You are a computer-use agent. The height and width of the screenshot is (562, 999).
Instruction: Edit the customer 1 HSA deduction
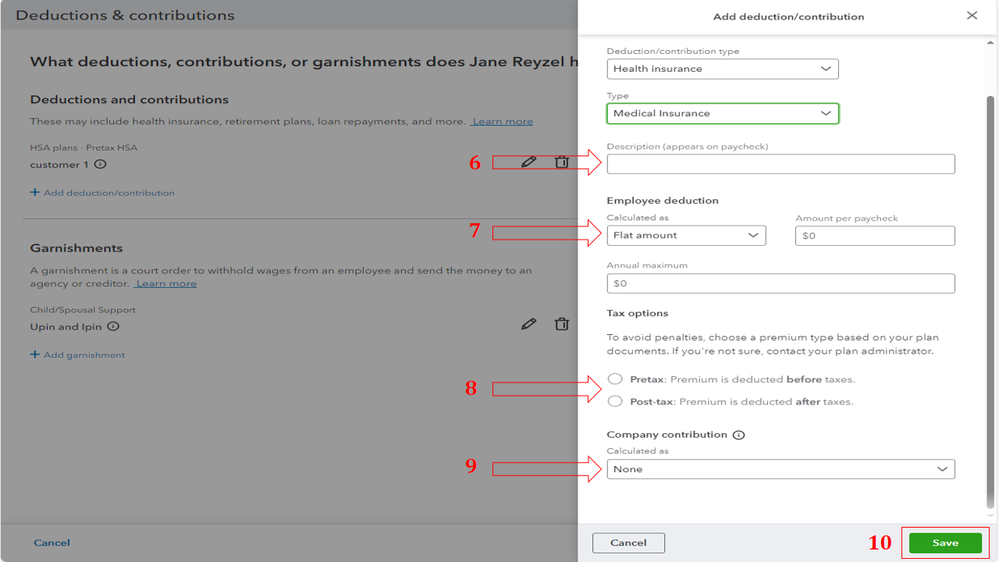click(x=529, y=162)
